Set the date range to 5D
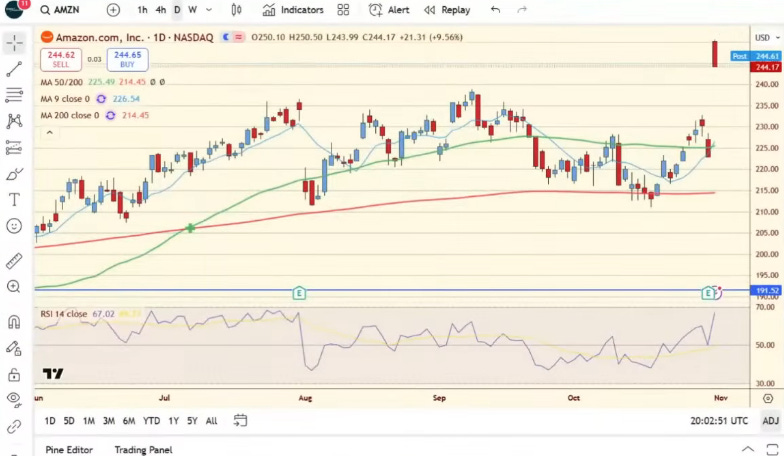This screenshot has height=456, width=784. (x=69, y=421)
